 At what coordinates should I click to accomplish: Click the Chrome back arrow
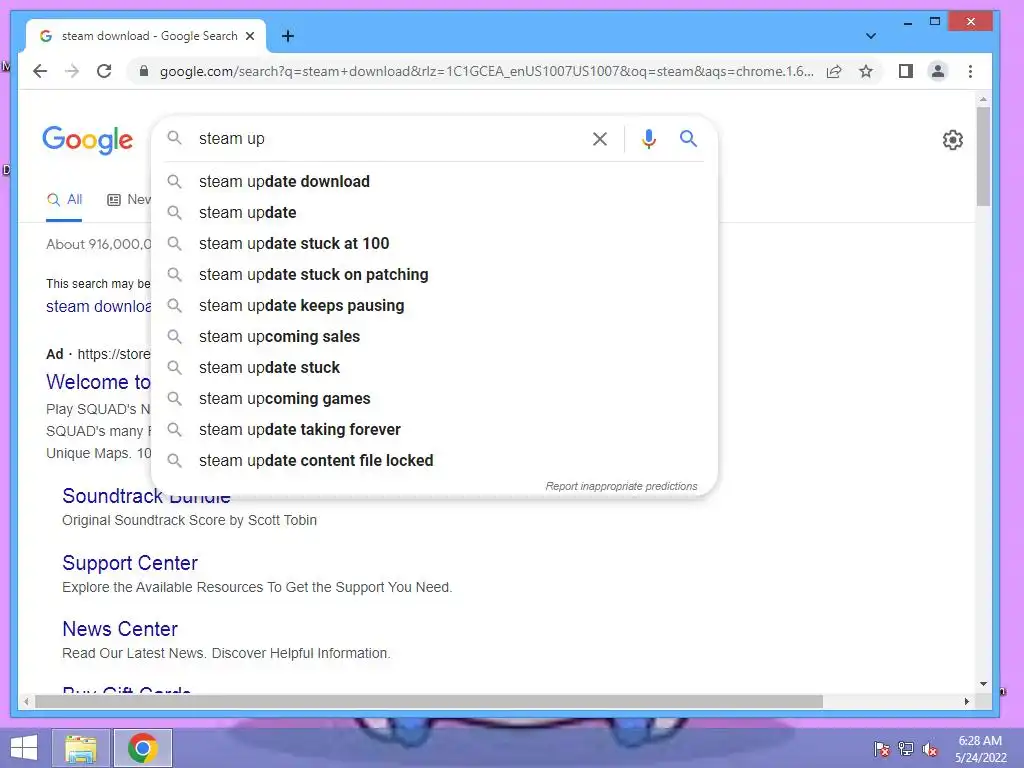(x=40, y=71)
